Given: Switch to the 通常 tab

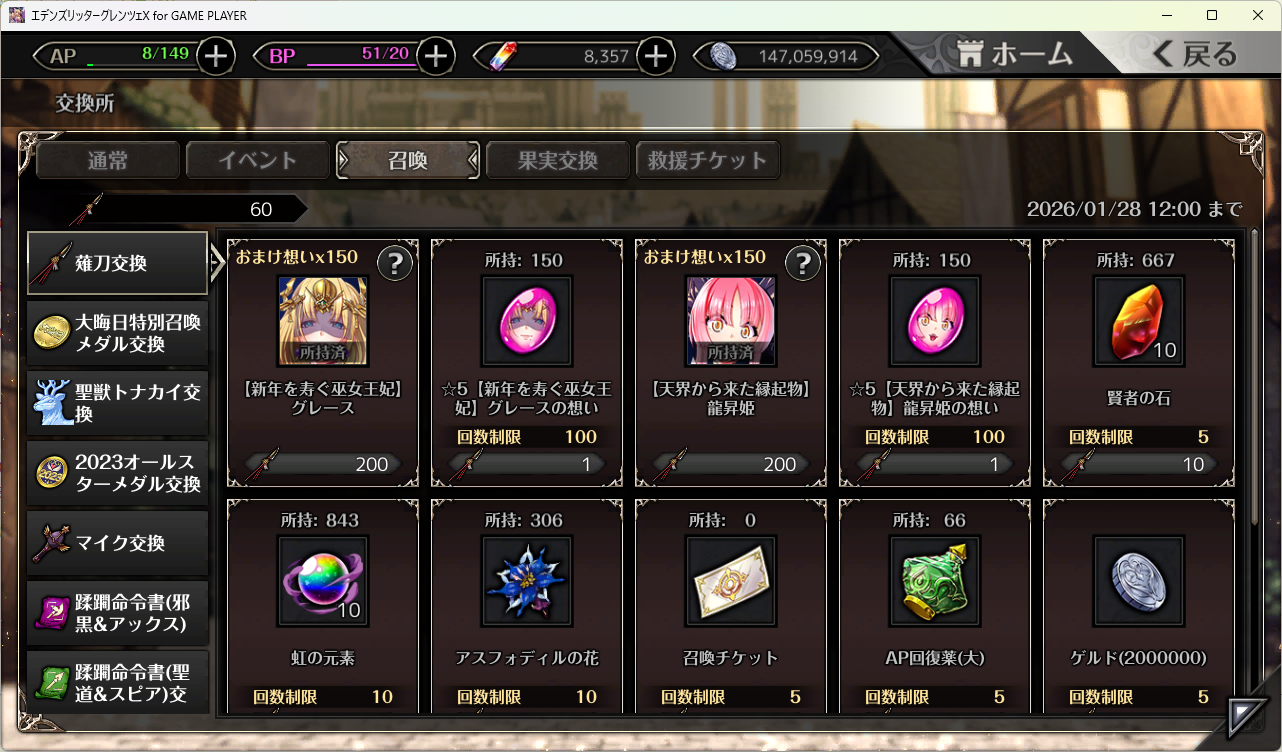Looking at the screenshot, I should pos(108,160).
